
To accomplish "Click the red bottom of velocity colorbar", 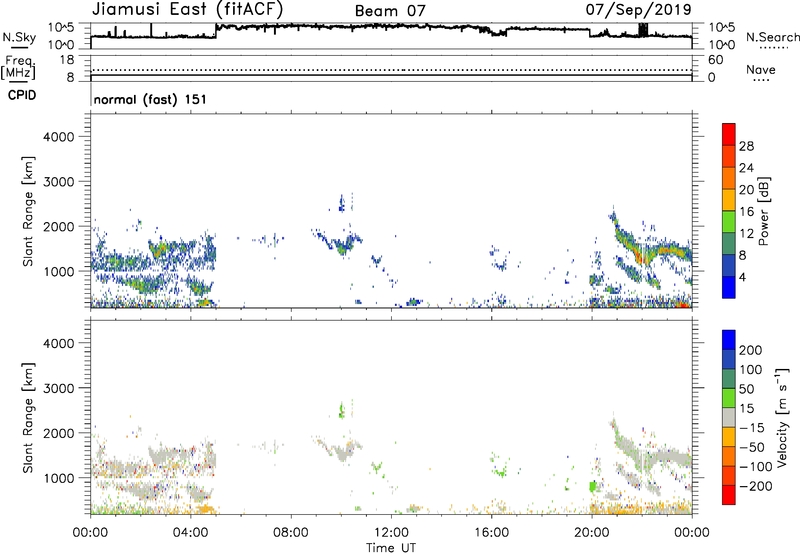I will point(729,495).
